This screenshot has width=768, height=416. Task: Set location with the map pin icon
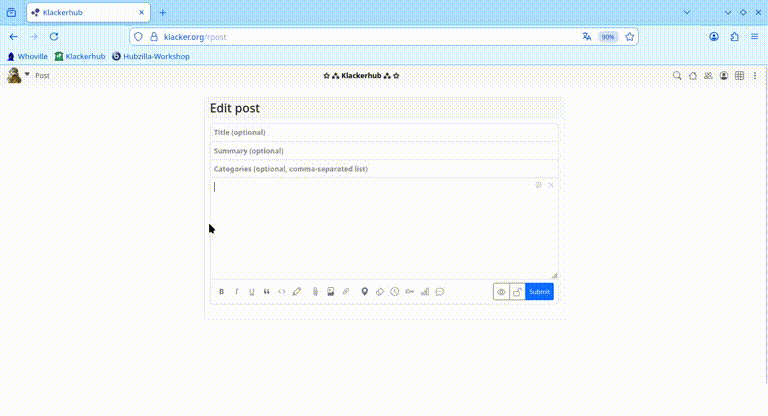pyautogui.click(x=364, y=292)
